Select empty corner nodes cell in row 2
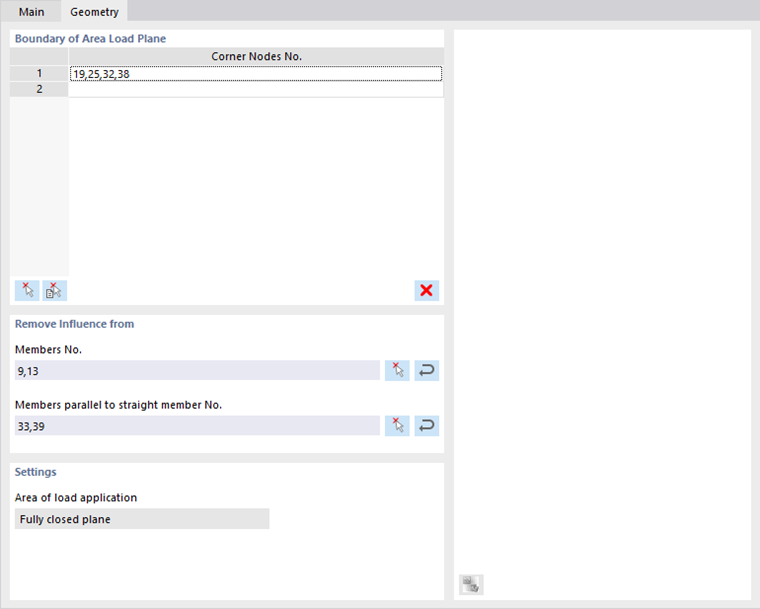 (x=256, y=89)
